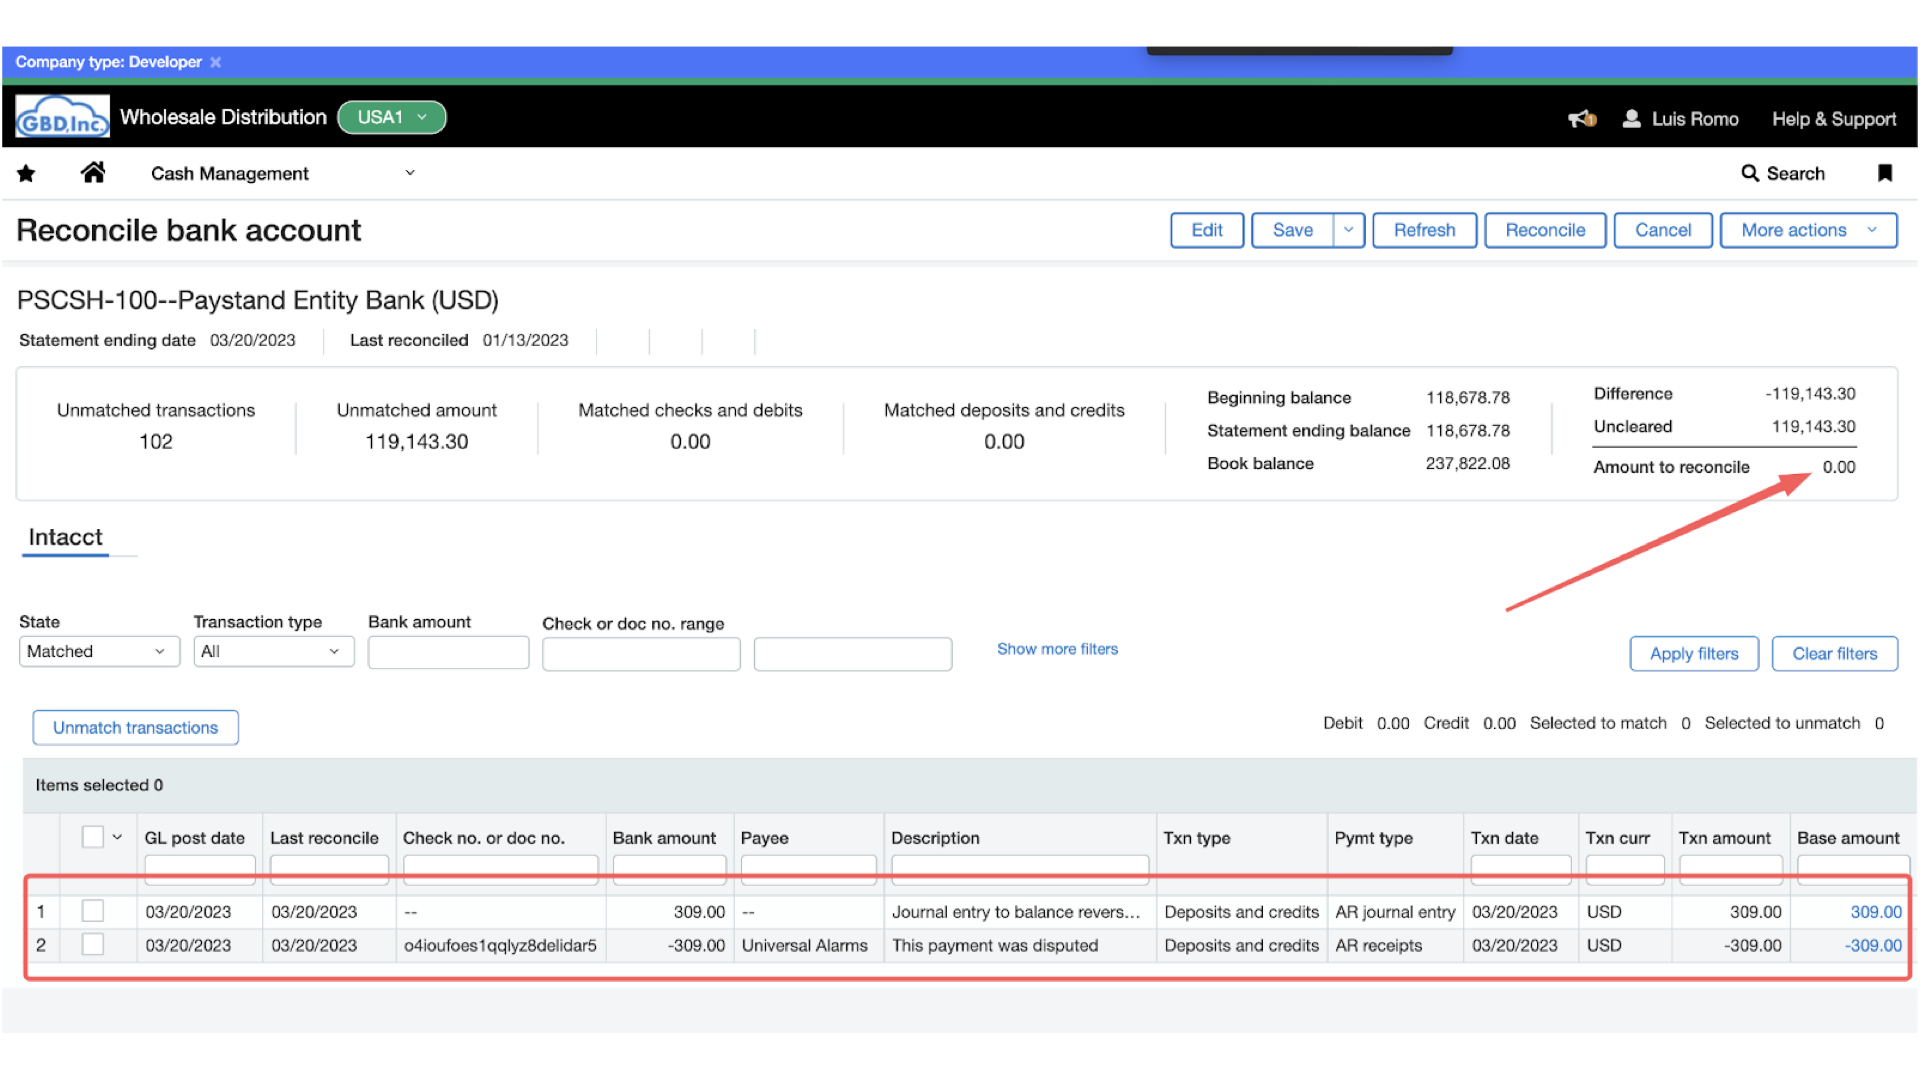Click the Txn curr column filter box

coord(1625,870)
